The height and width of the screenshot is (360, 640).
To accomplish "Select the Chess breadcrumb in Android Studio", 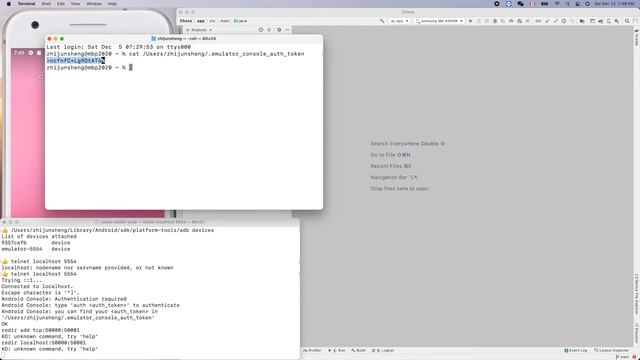I will click(x=186, y=21).
